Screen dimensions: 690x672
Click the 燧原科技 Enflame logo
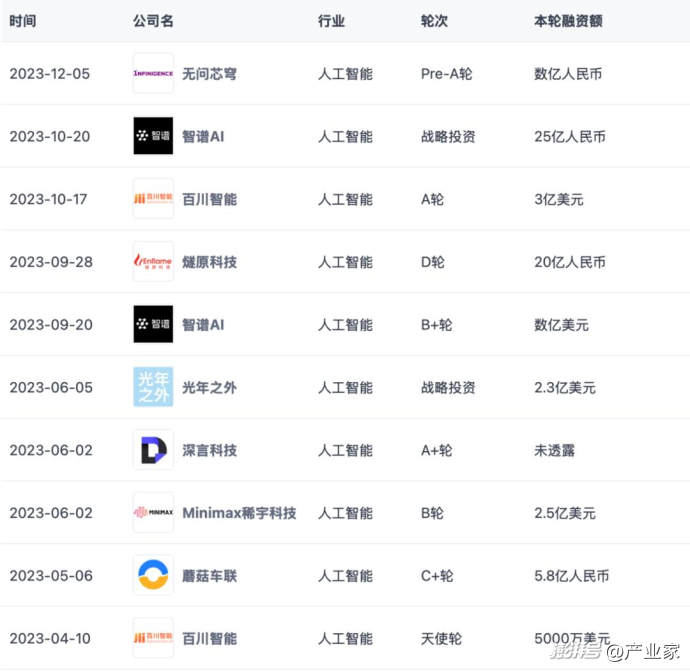[x=153, y=261]
